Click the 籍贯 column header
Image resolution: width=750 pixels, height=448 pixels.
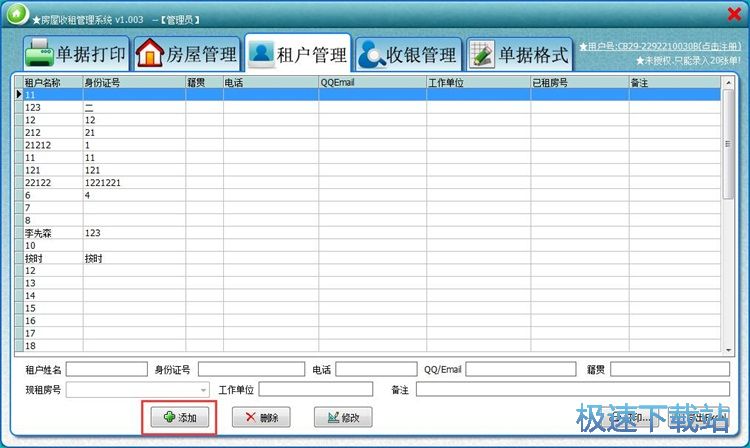click(204, 82)
